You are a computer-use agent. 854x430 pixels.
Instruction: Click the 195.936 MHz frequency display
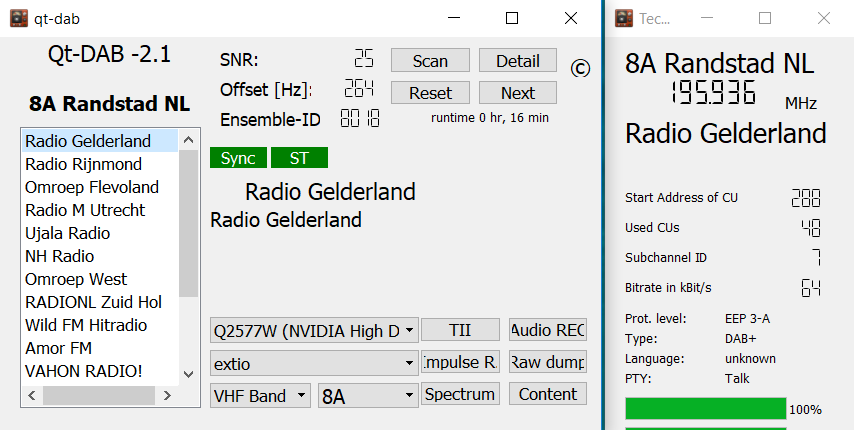click(713, 92)
